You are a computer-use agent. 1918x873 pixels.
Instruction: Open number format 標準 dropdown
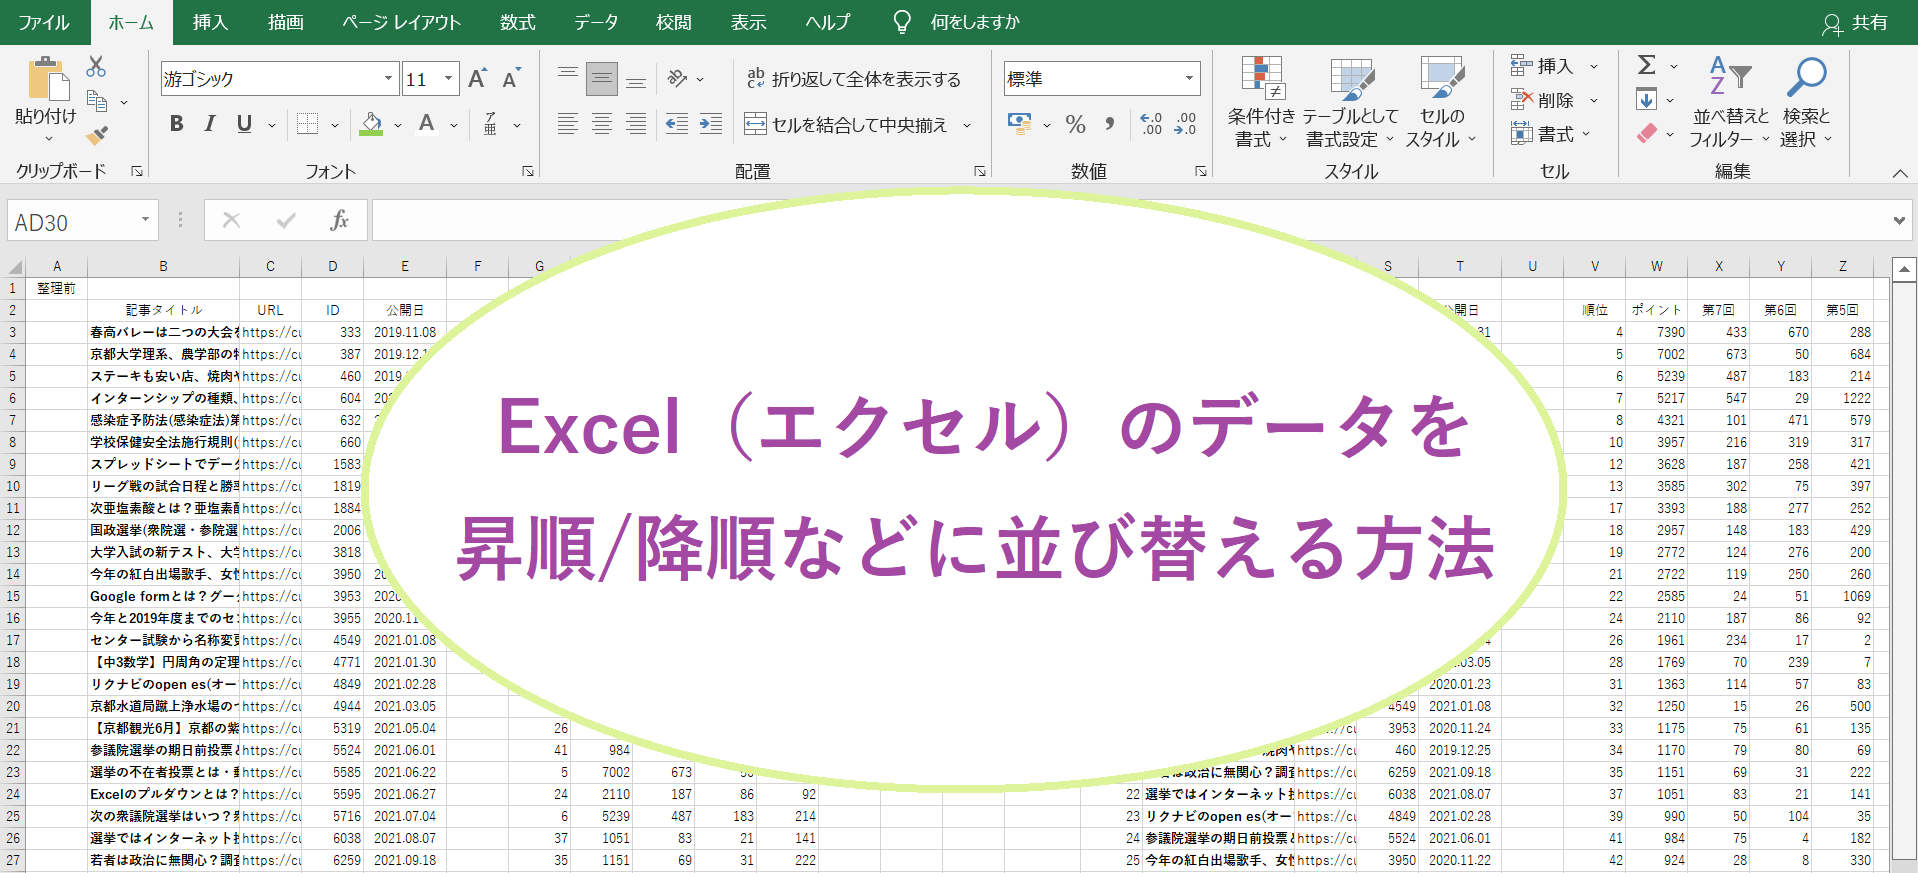1189,79
